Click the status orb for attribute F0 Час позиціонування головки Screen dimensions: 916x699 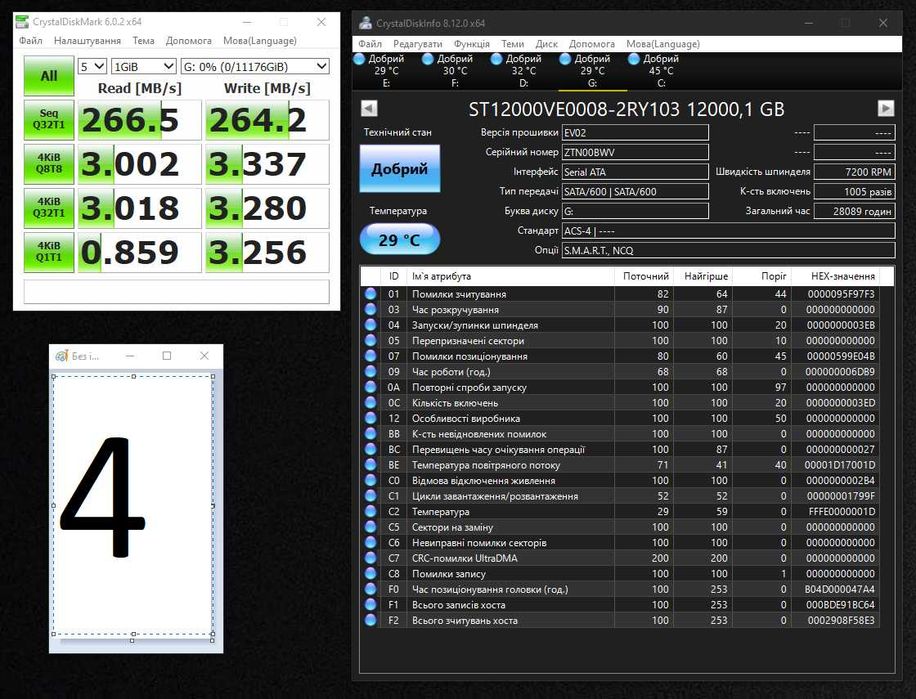(x=370, y=589)
